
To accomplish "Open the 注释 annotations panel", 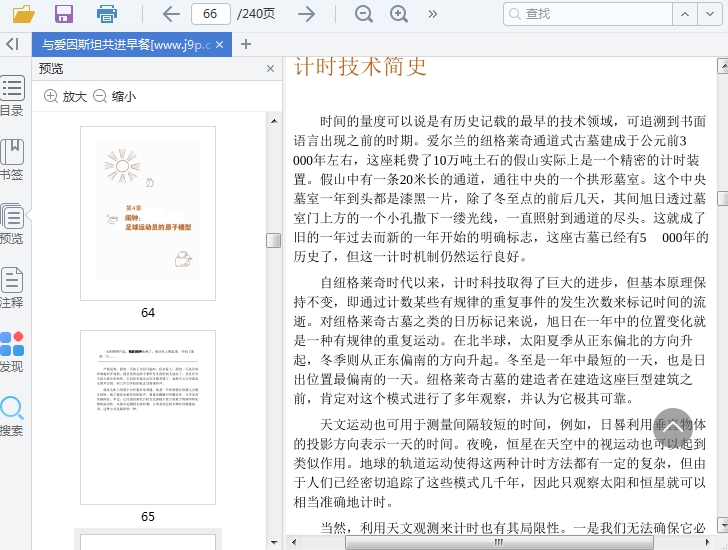I will (12, 288).
